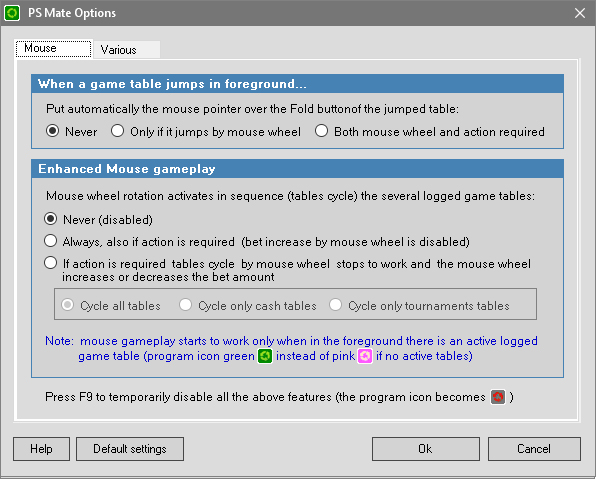Open the Mouse tab

(54, 48)
